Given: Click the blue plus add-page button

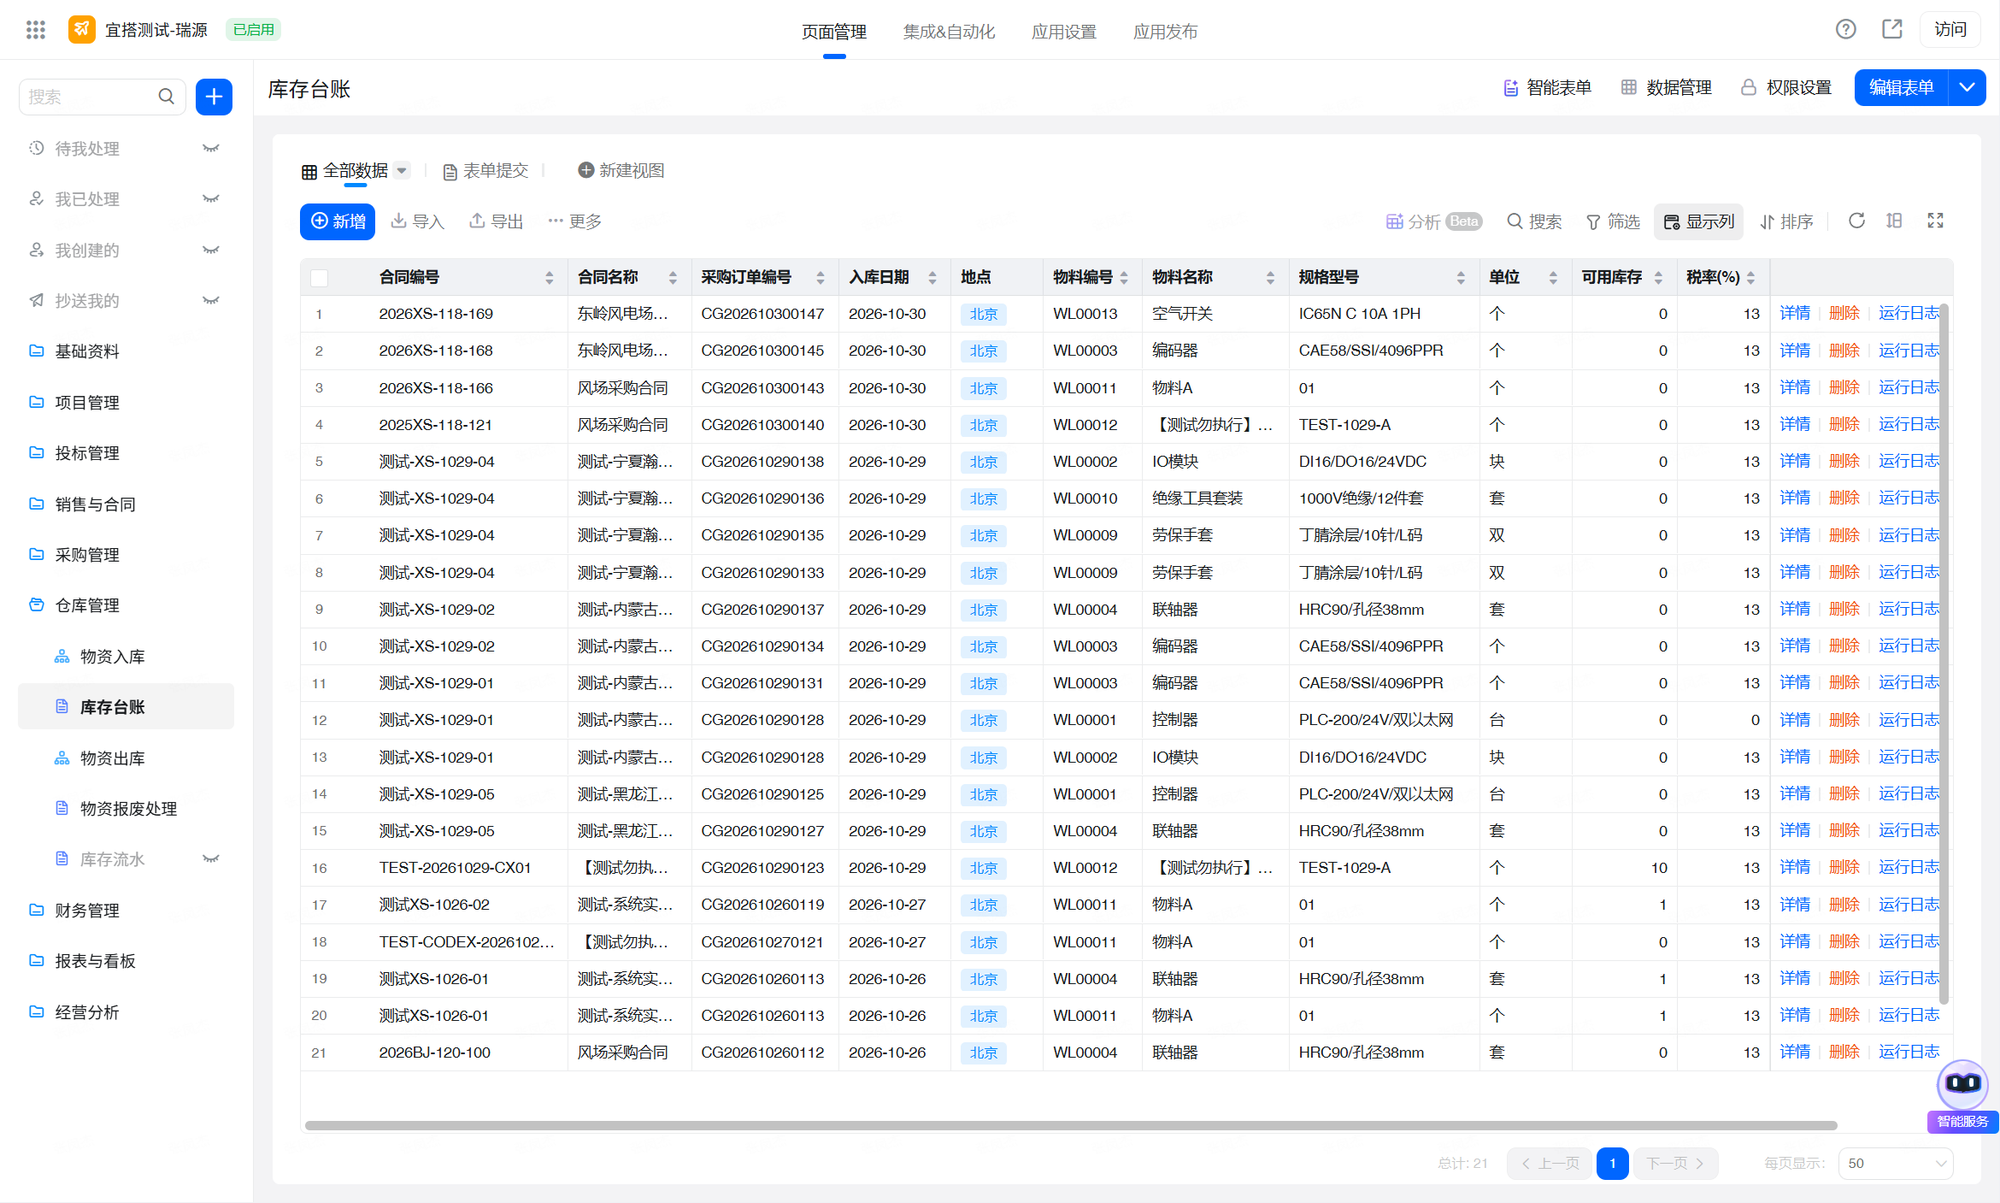Looking at the screenshot, I should [214, 97].
